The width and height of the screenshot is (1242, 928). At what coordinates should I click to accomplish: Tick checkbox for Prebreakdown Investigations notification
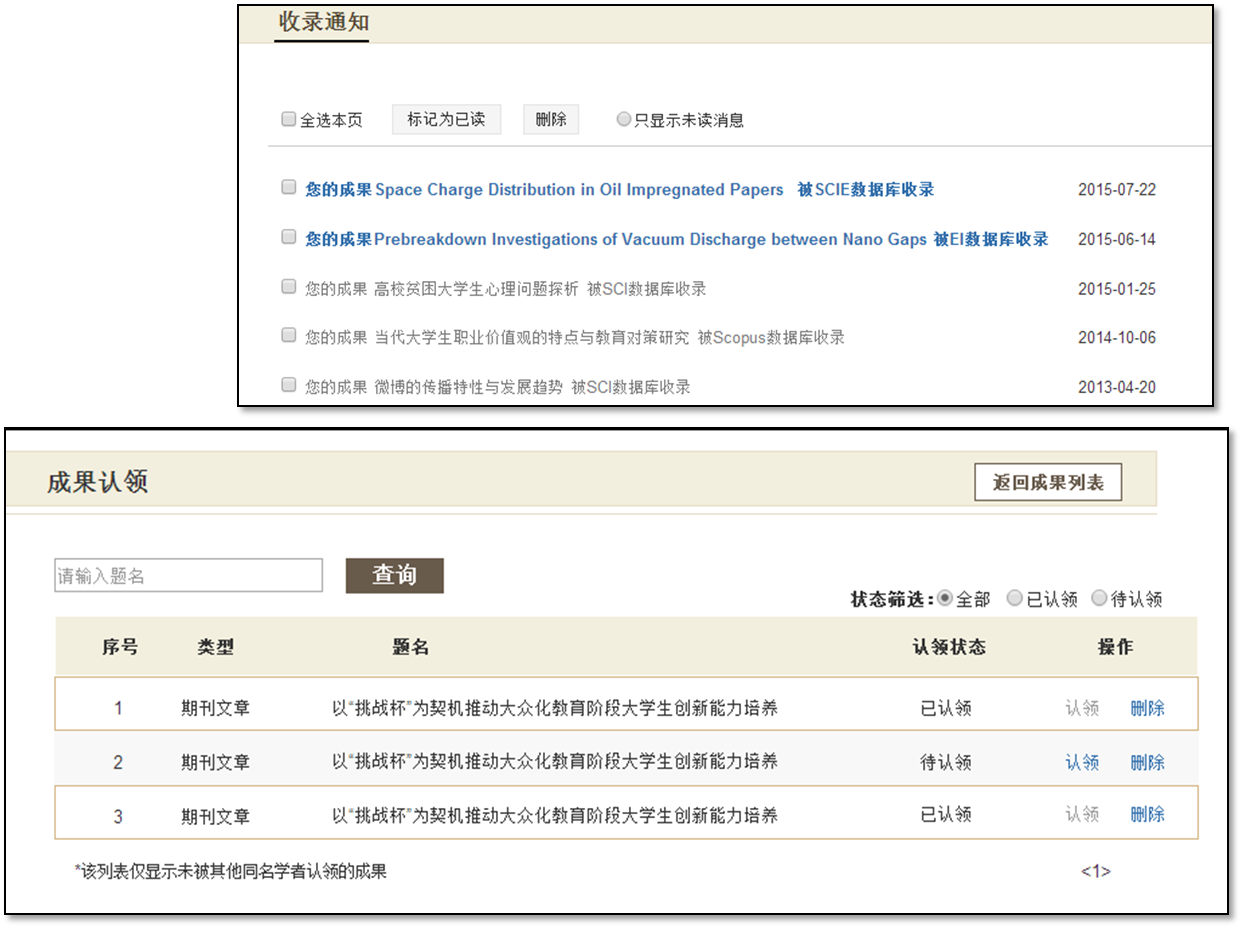click(x=288, y=237)
